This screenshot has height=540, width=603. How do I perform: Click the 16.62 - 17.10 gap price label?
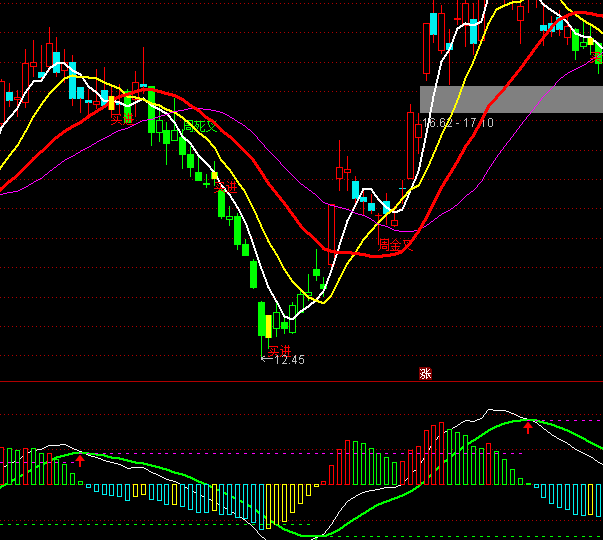(x=458, y=122)
